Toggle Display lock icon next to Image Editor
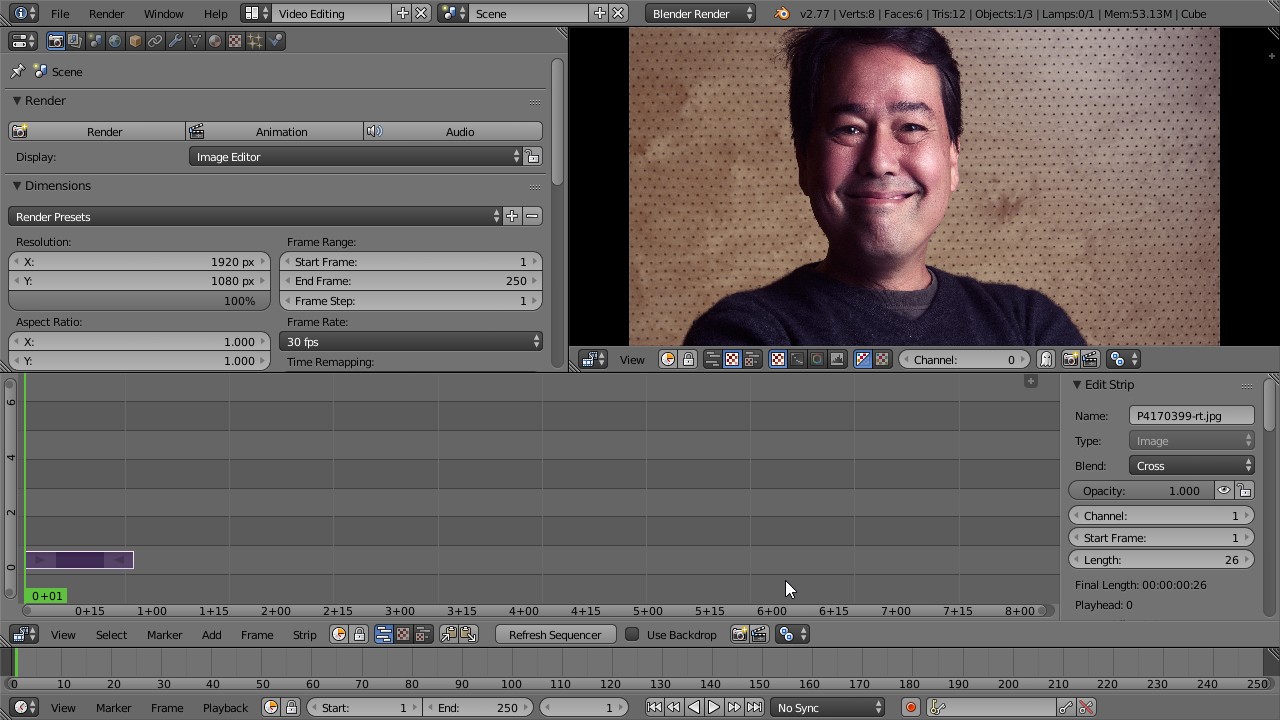1280x720 pixels. [533, 157]
